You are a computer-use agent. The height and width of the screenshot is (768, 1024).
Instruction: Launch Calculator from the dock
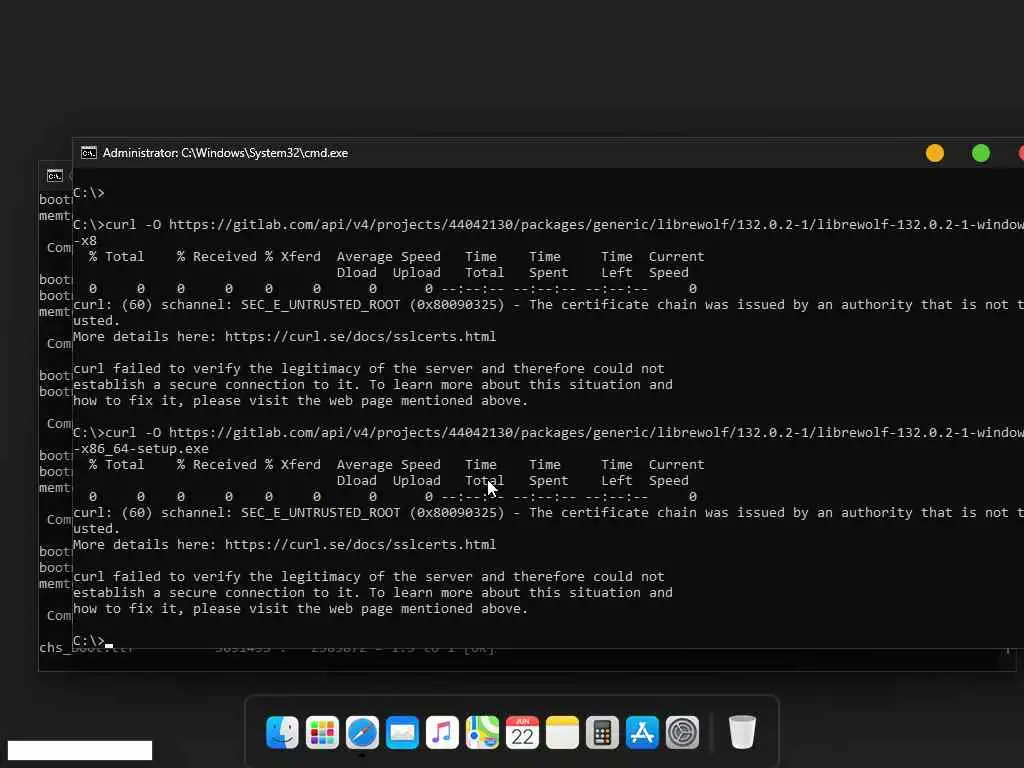click(x=602, y=732)
